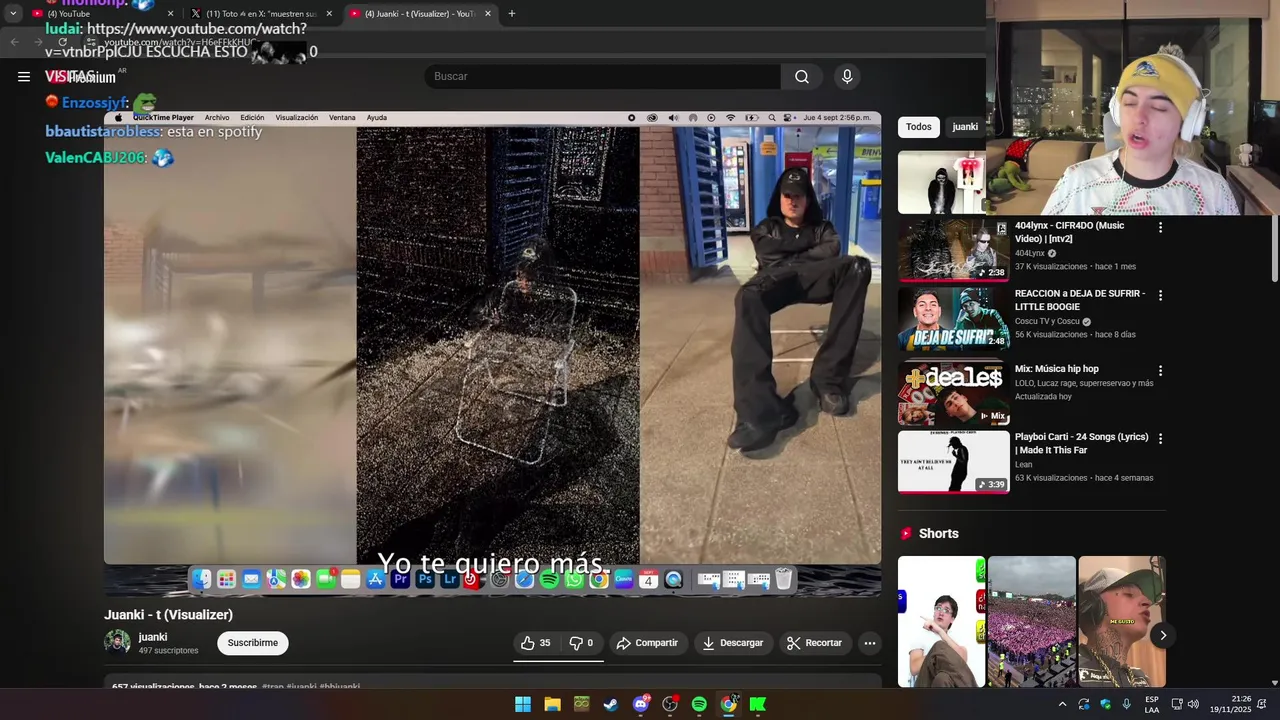Open Discord from the taskbar
This screenshot has height=720, width=1280.
[x=641, y=704]
